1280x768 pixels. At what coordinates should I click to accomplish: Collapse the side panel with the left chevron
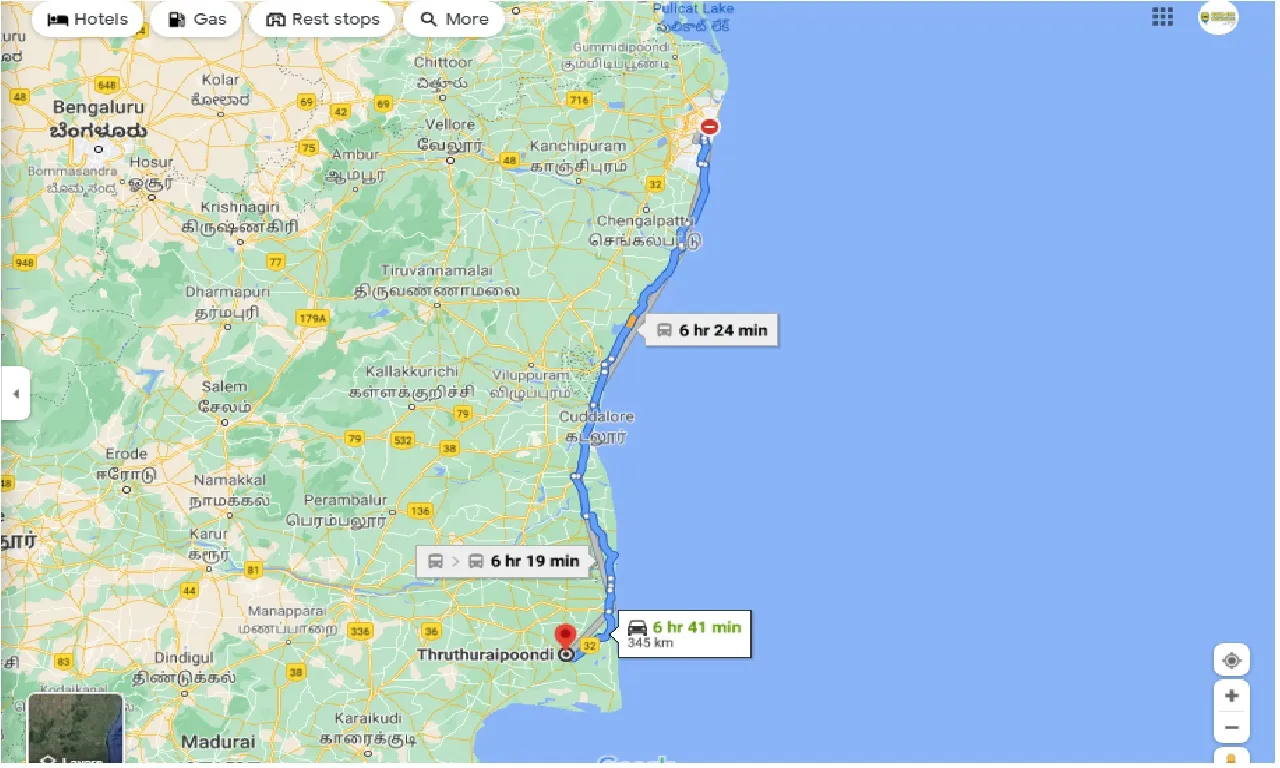[x=15, y=394]
